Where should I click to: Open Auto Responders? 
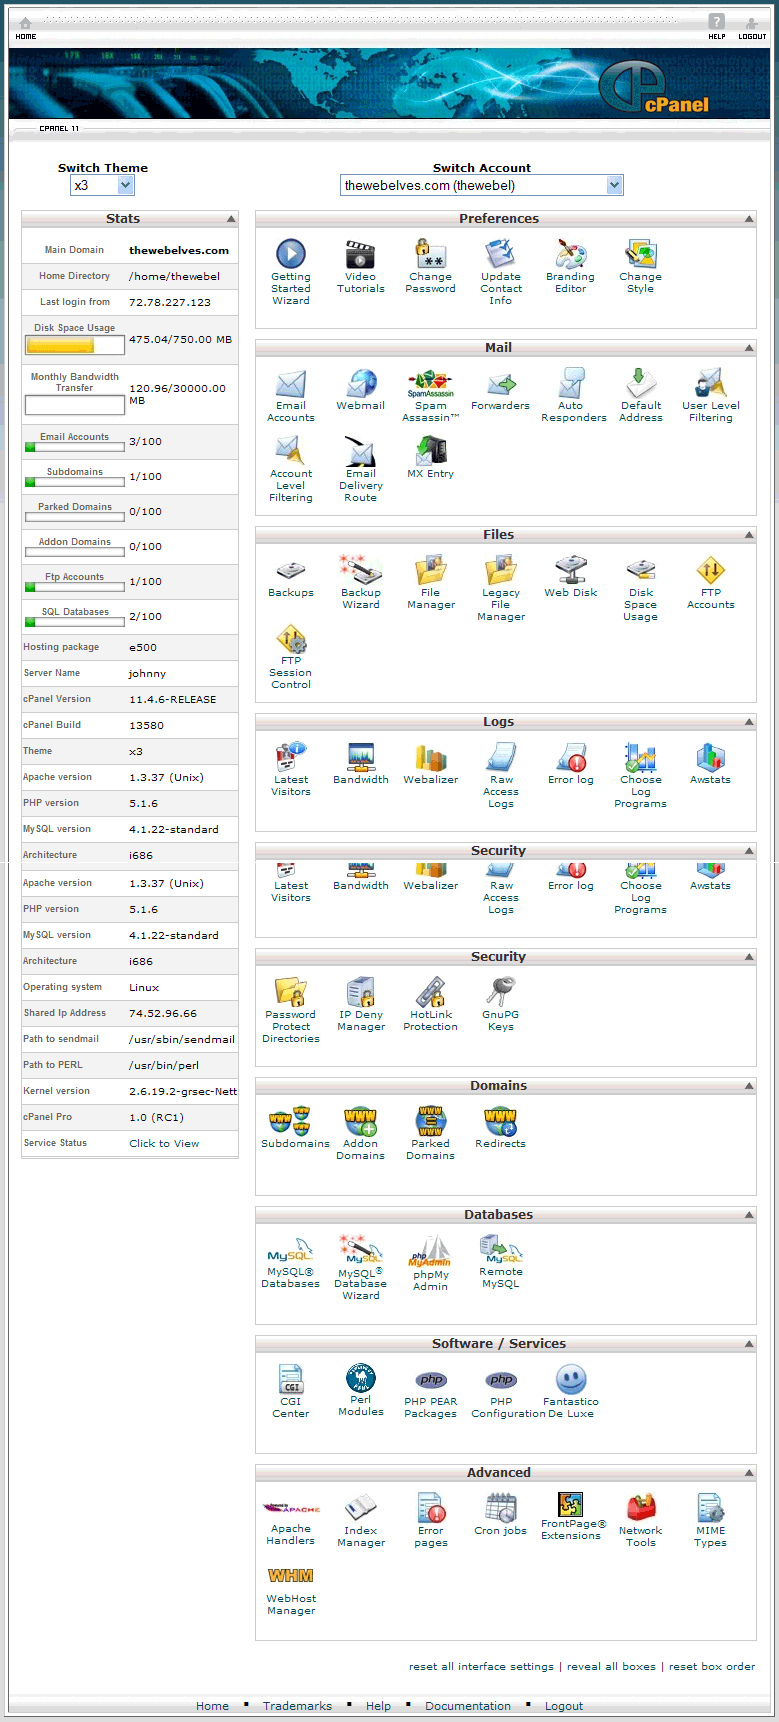click(x=573, y=396)
